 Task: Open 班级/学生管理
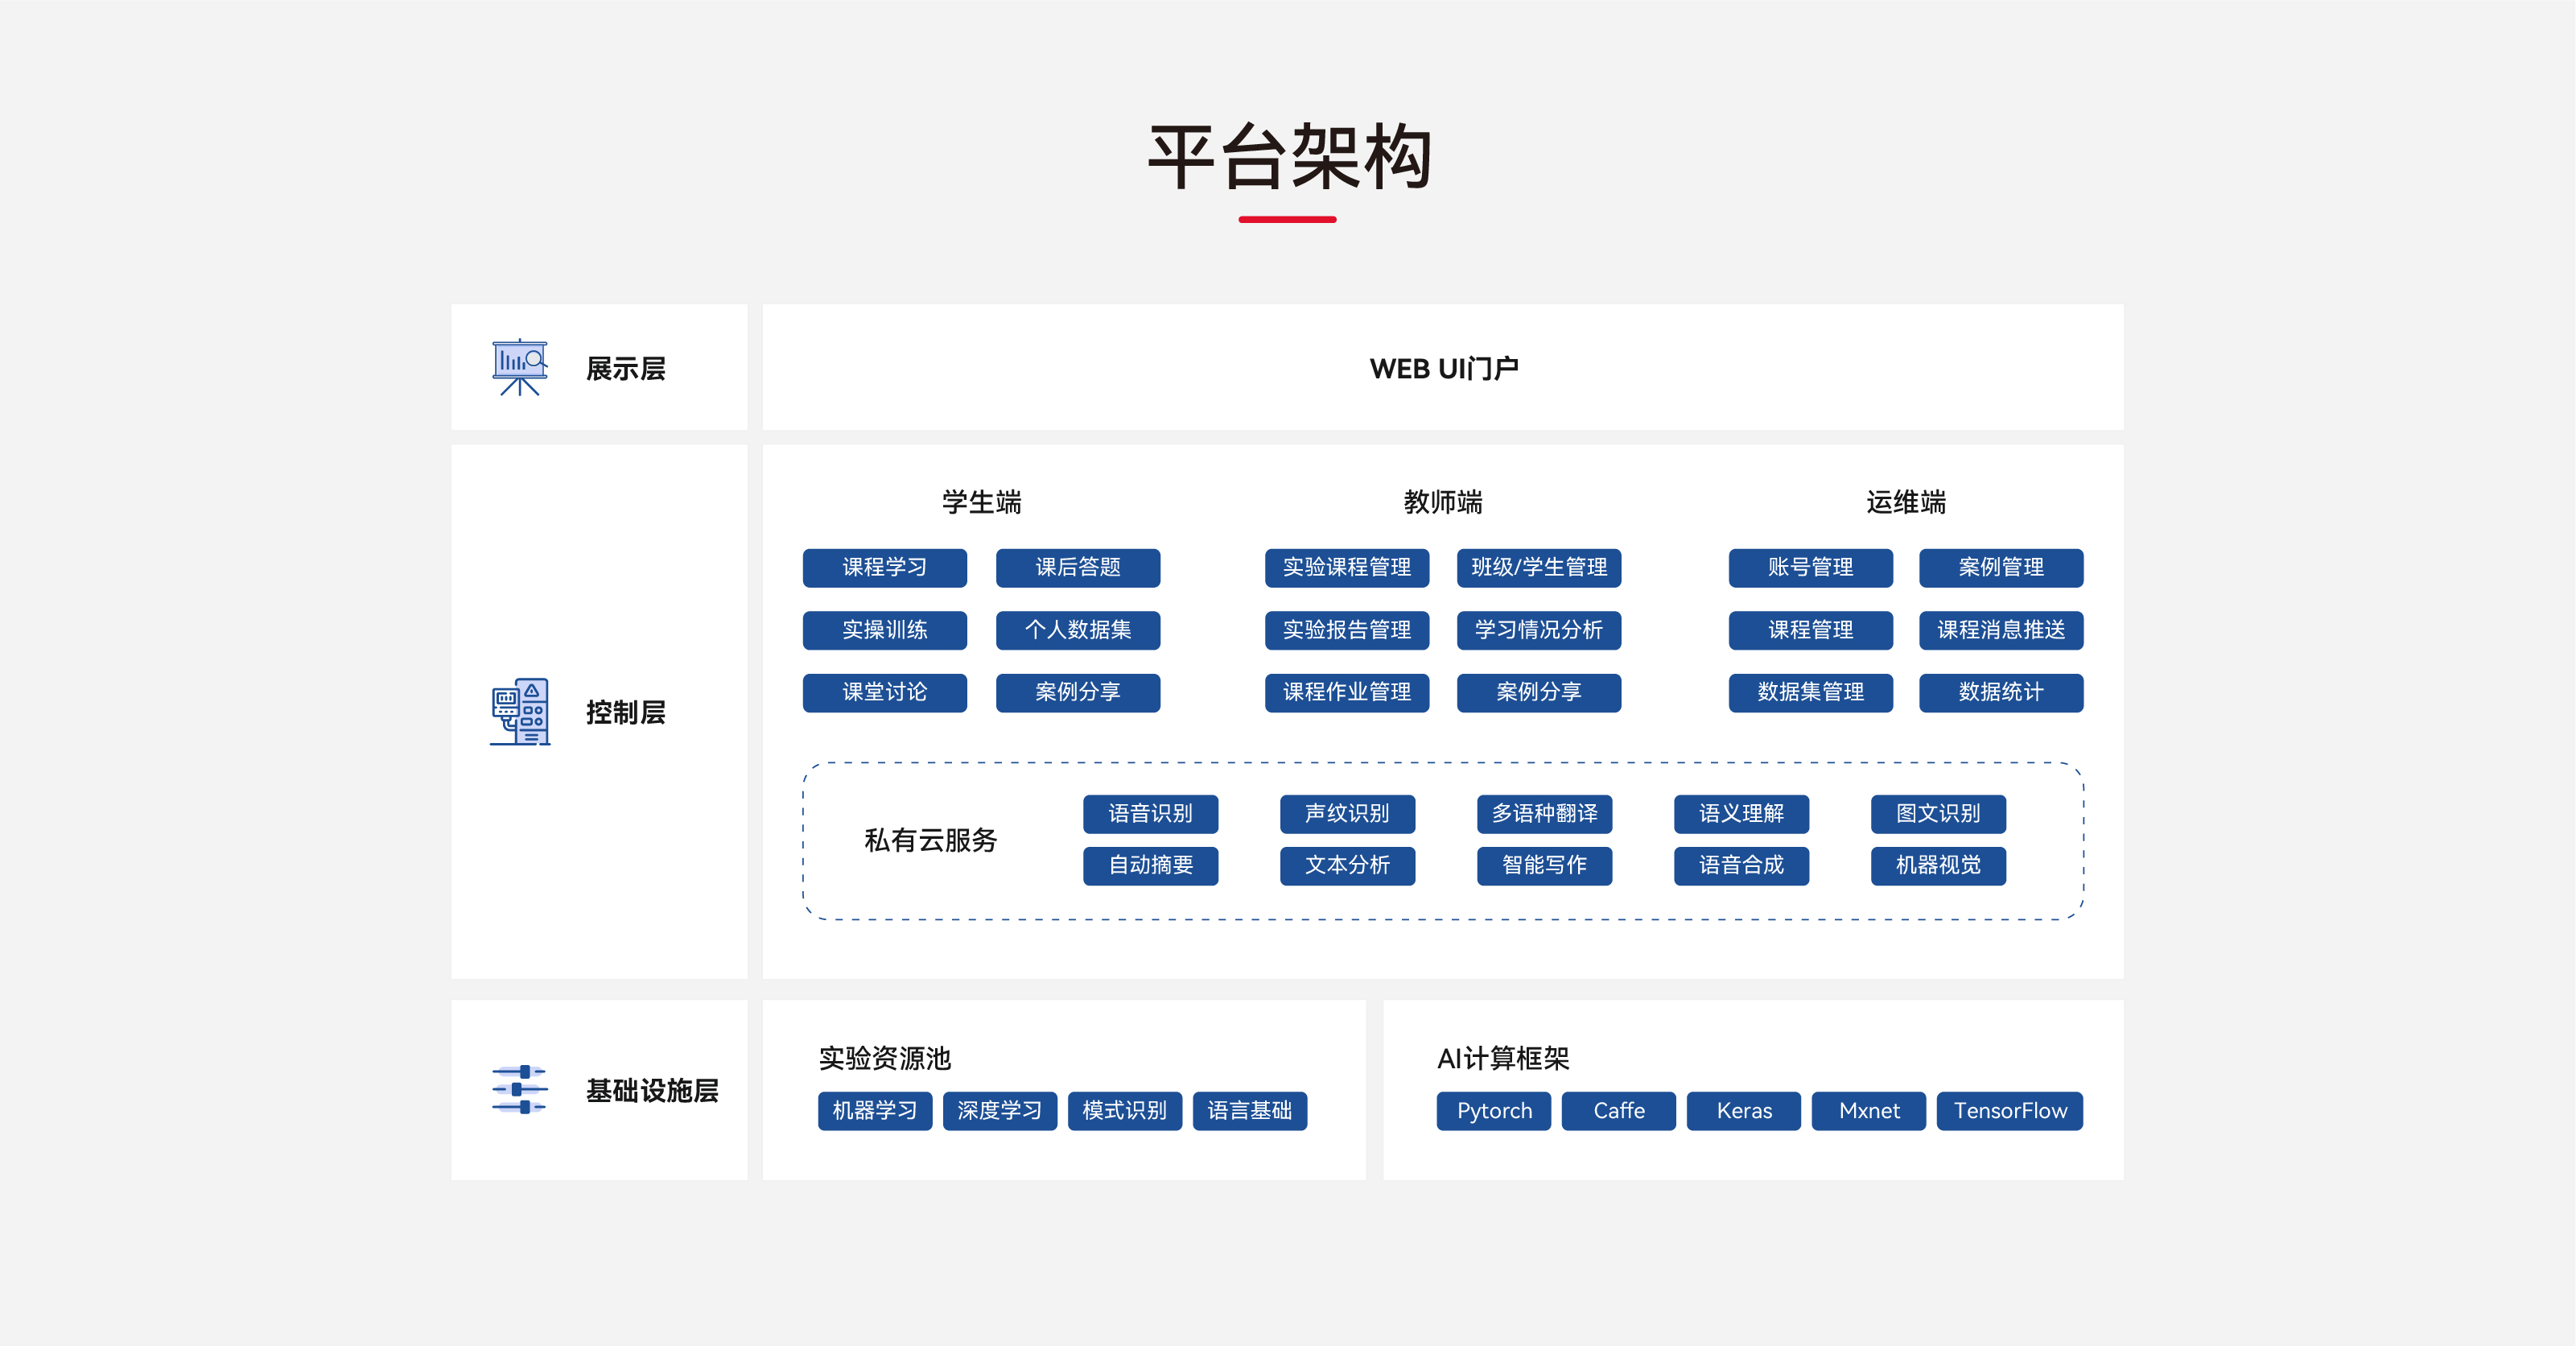[1539, 568]
